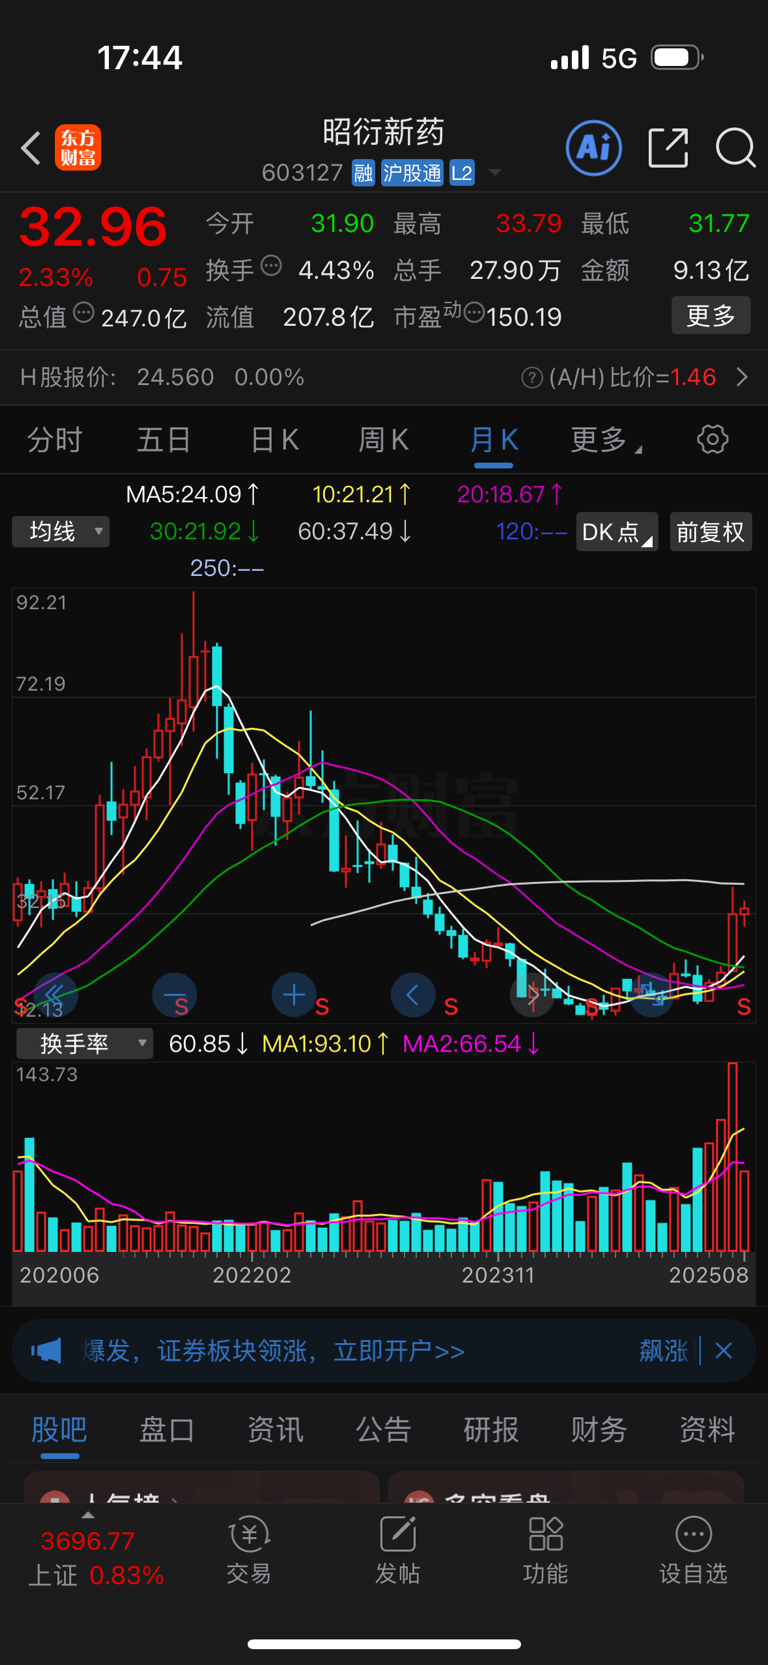This screenshot has height=1665, width=769.
Task: Open the 更多 chart period dropdown
Action: tap(606, 439)
